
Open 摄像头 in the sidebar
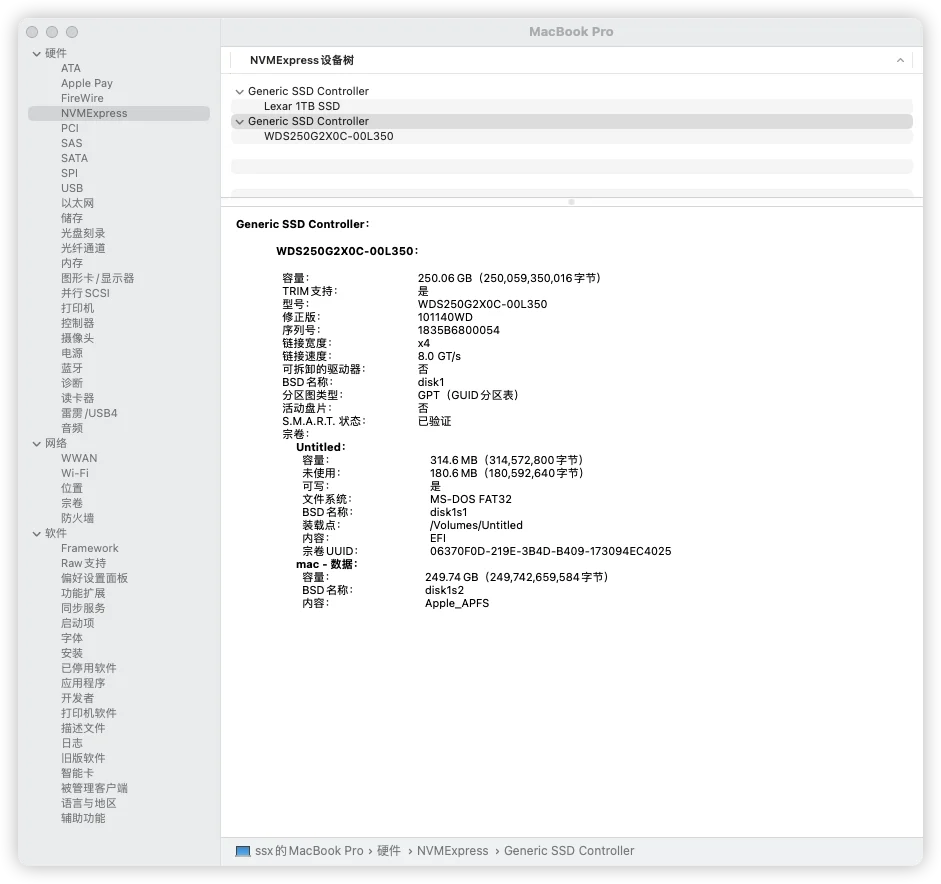tap(77, 338)
